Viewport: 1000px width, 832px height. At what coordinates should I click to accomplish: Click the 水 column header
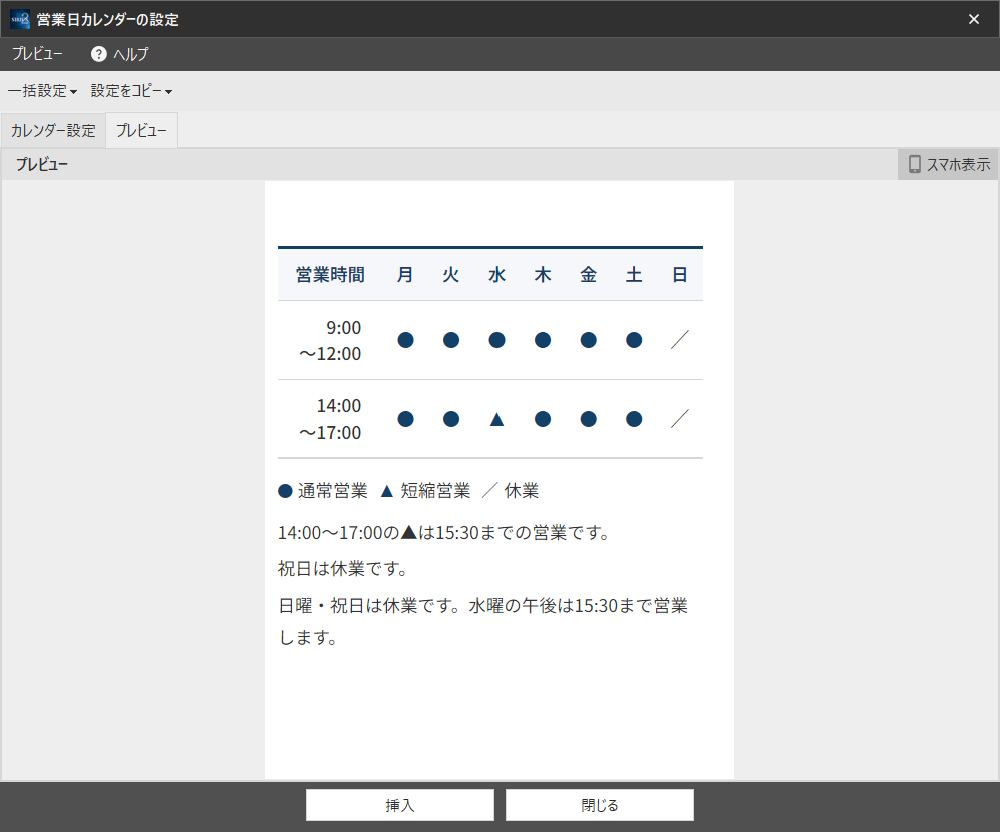[x=497, y=275]
